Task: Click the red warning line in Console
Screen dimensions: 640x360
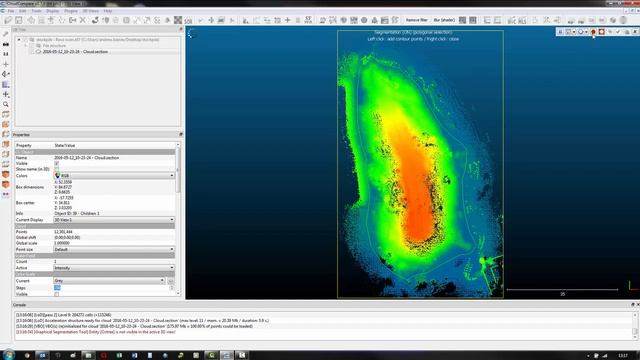Action: tap(96, 332)
